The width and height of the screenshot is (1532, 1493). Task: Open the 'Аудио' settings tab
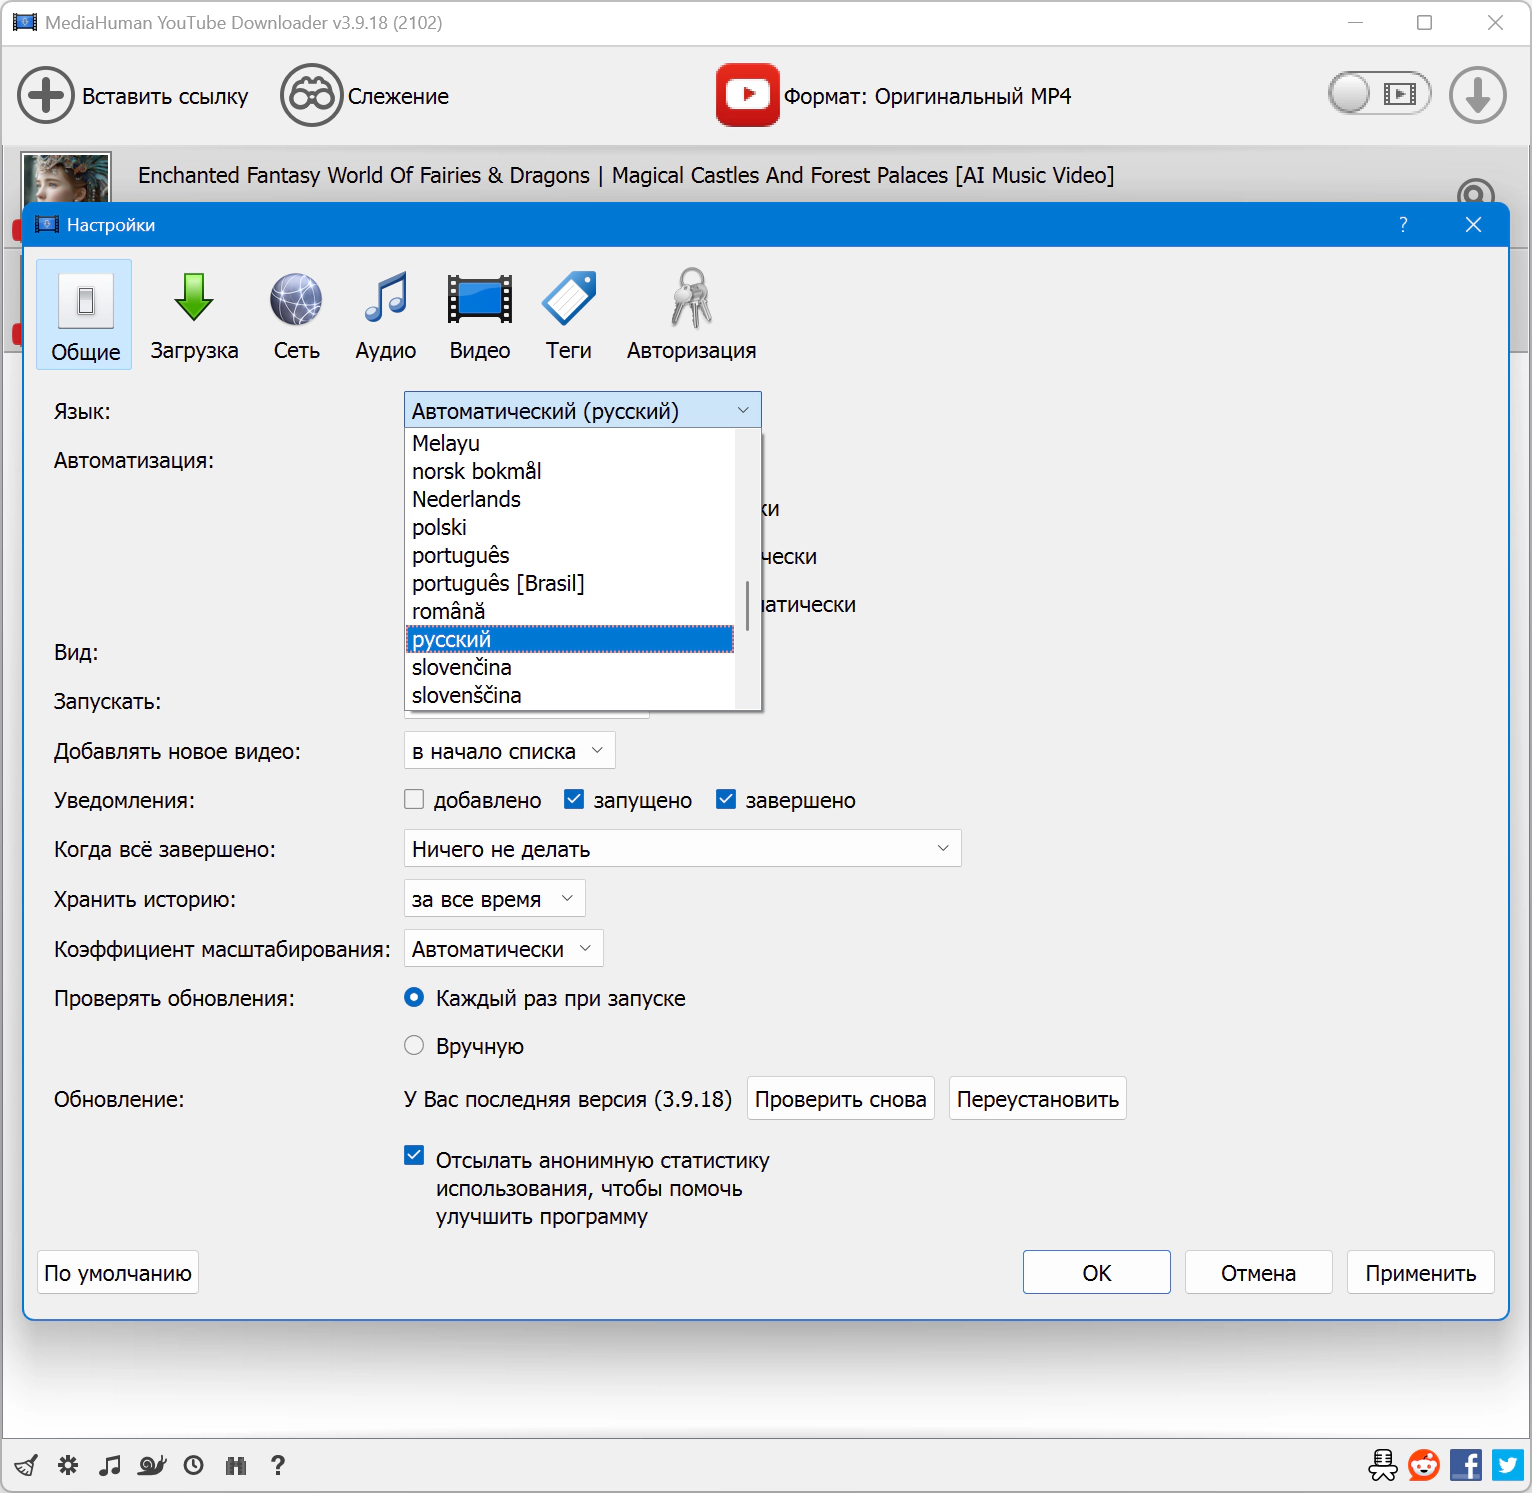click(385, 315)
